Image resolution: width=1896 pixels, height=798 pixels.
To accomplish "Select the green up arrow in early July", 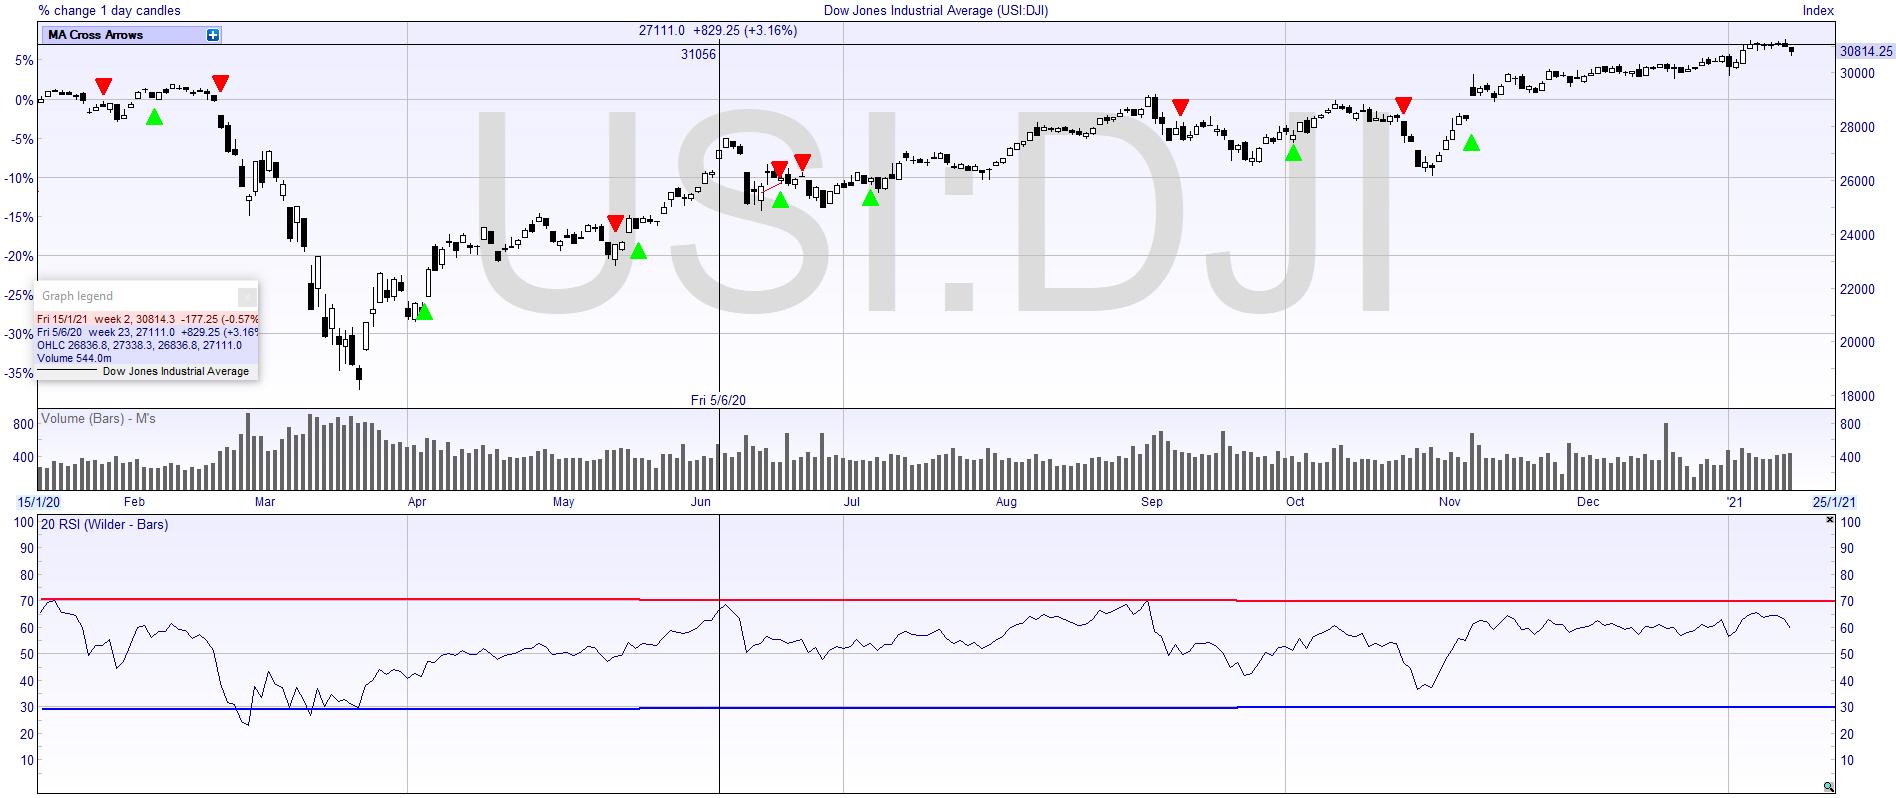I will point(871,198).
